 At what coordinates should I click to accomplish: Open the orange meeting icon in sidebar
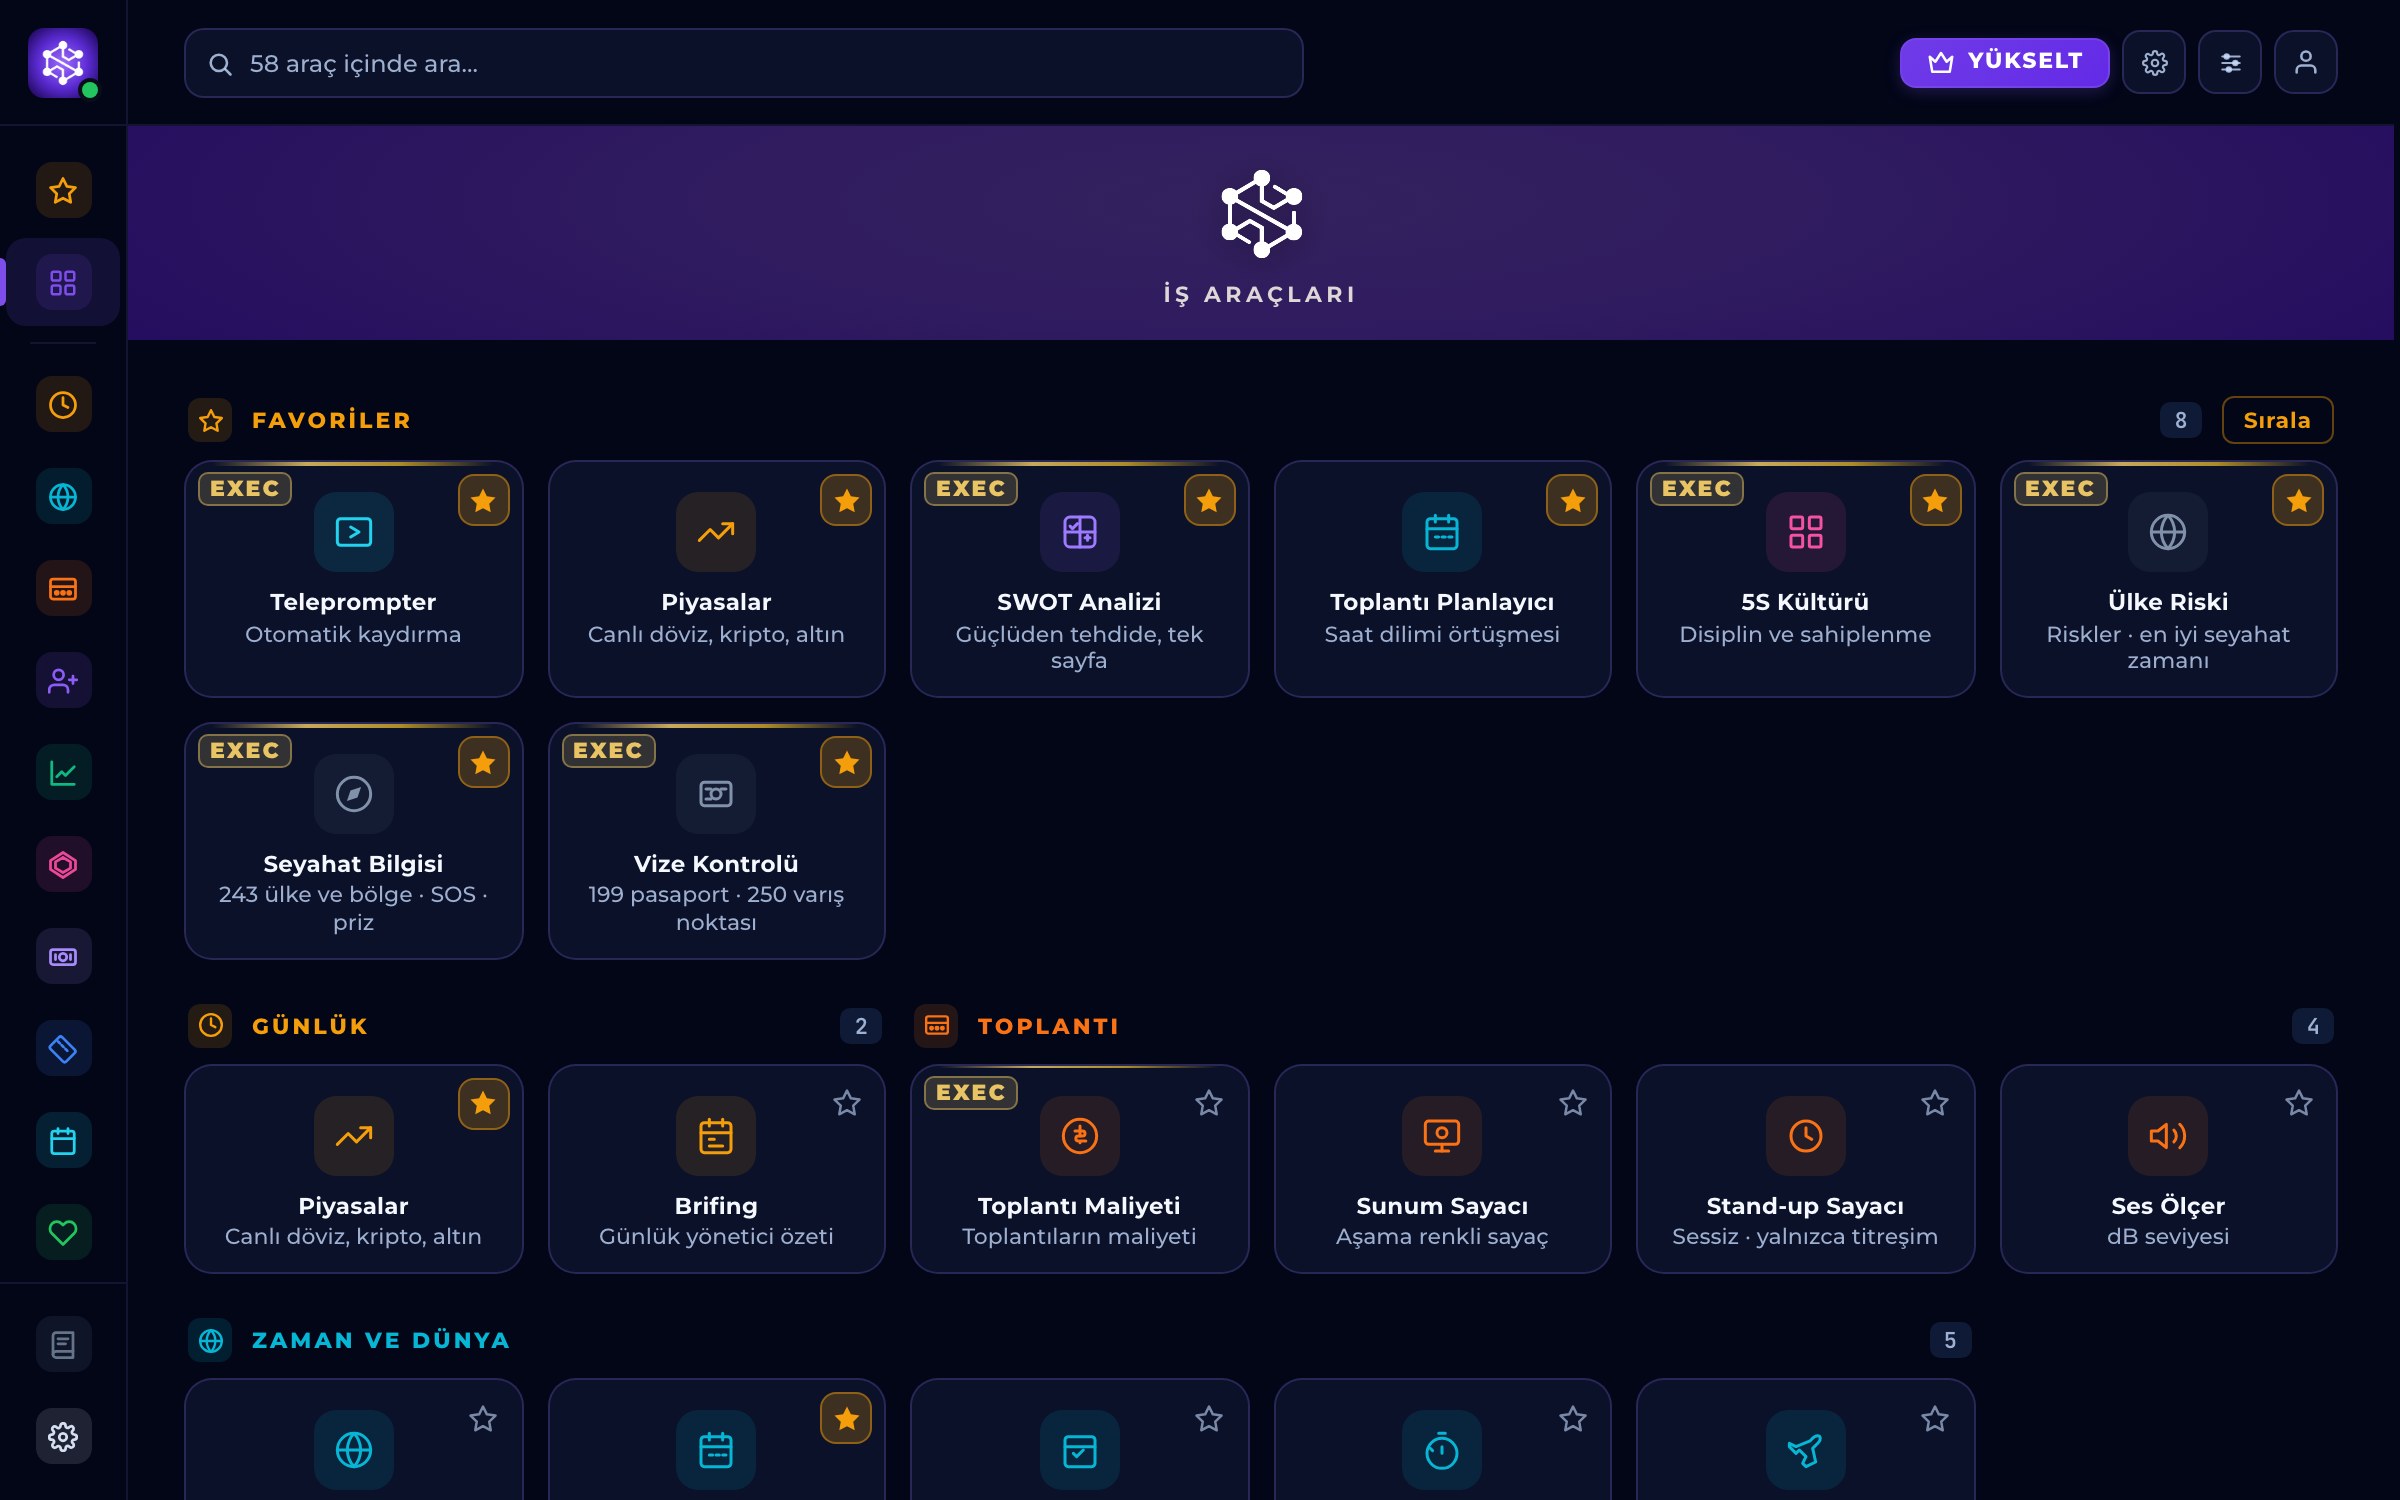[x=63, y=589]
